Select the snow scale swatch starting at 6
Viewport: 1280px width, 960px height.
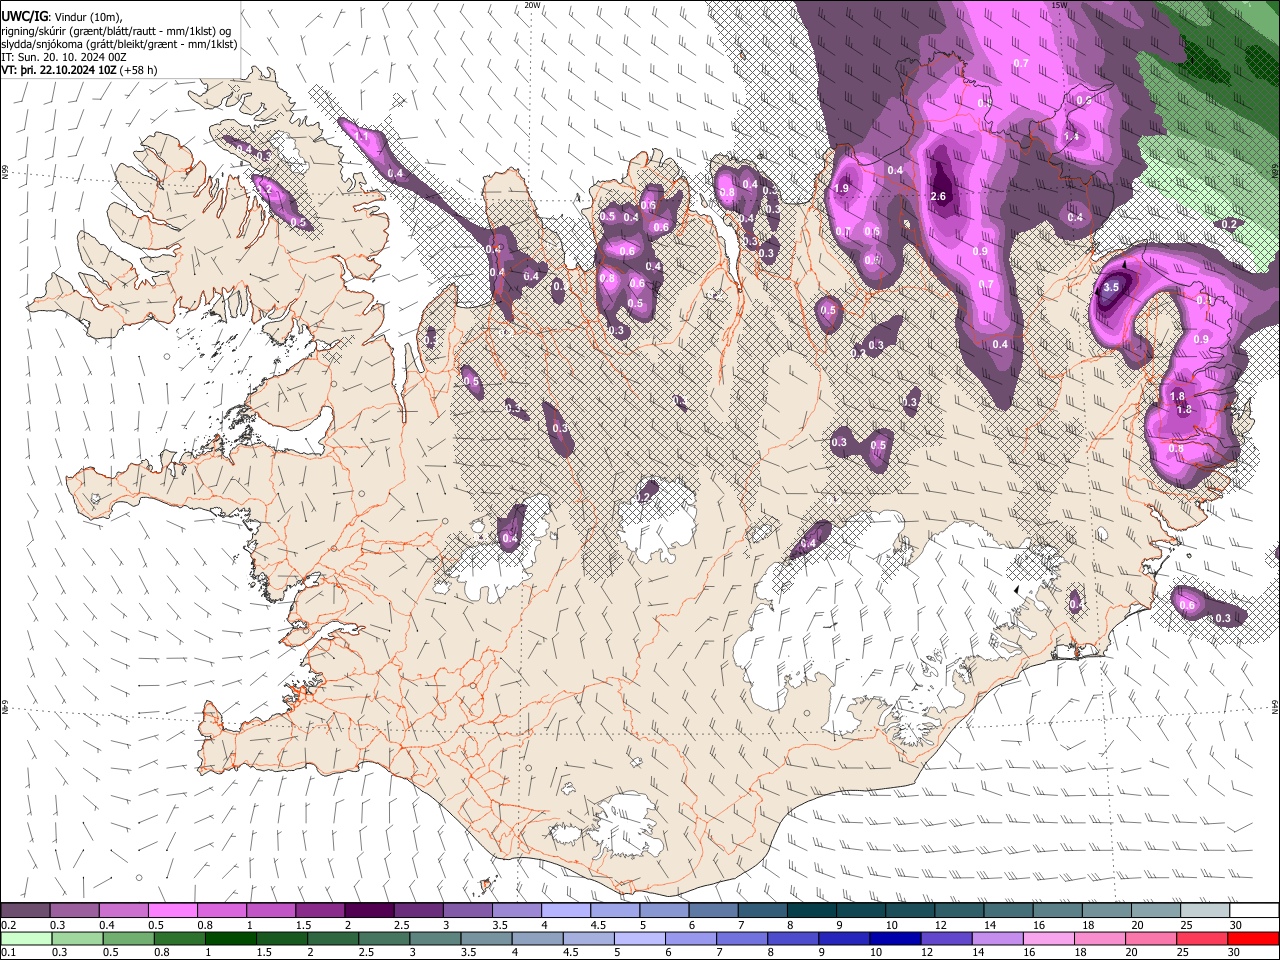pyautogui.click(x=714, y=911)
